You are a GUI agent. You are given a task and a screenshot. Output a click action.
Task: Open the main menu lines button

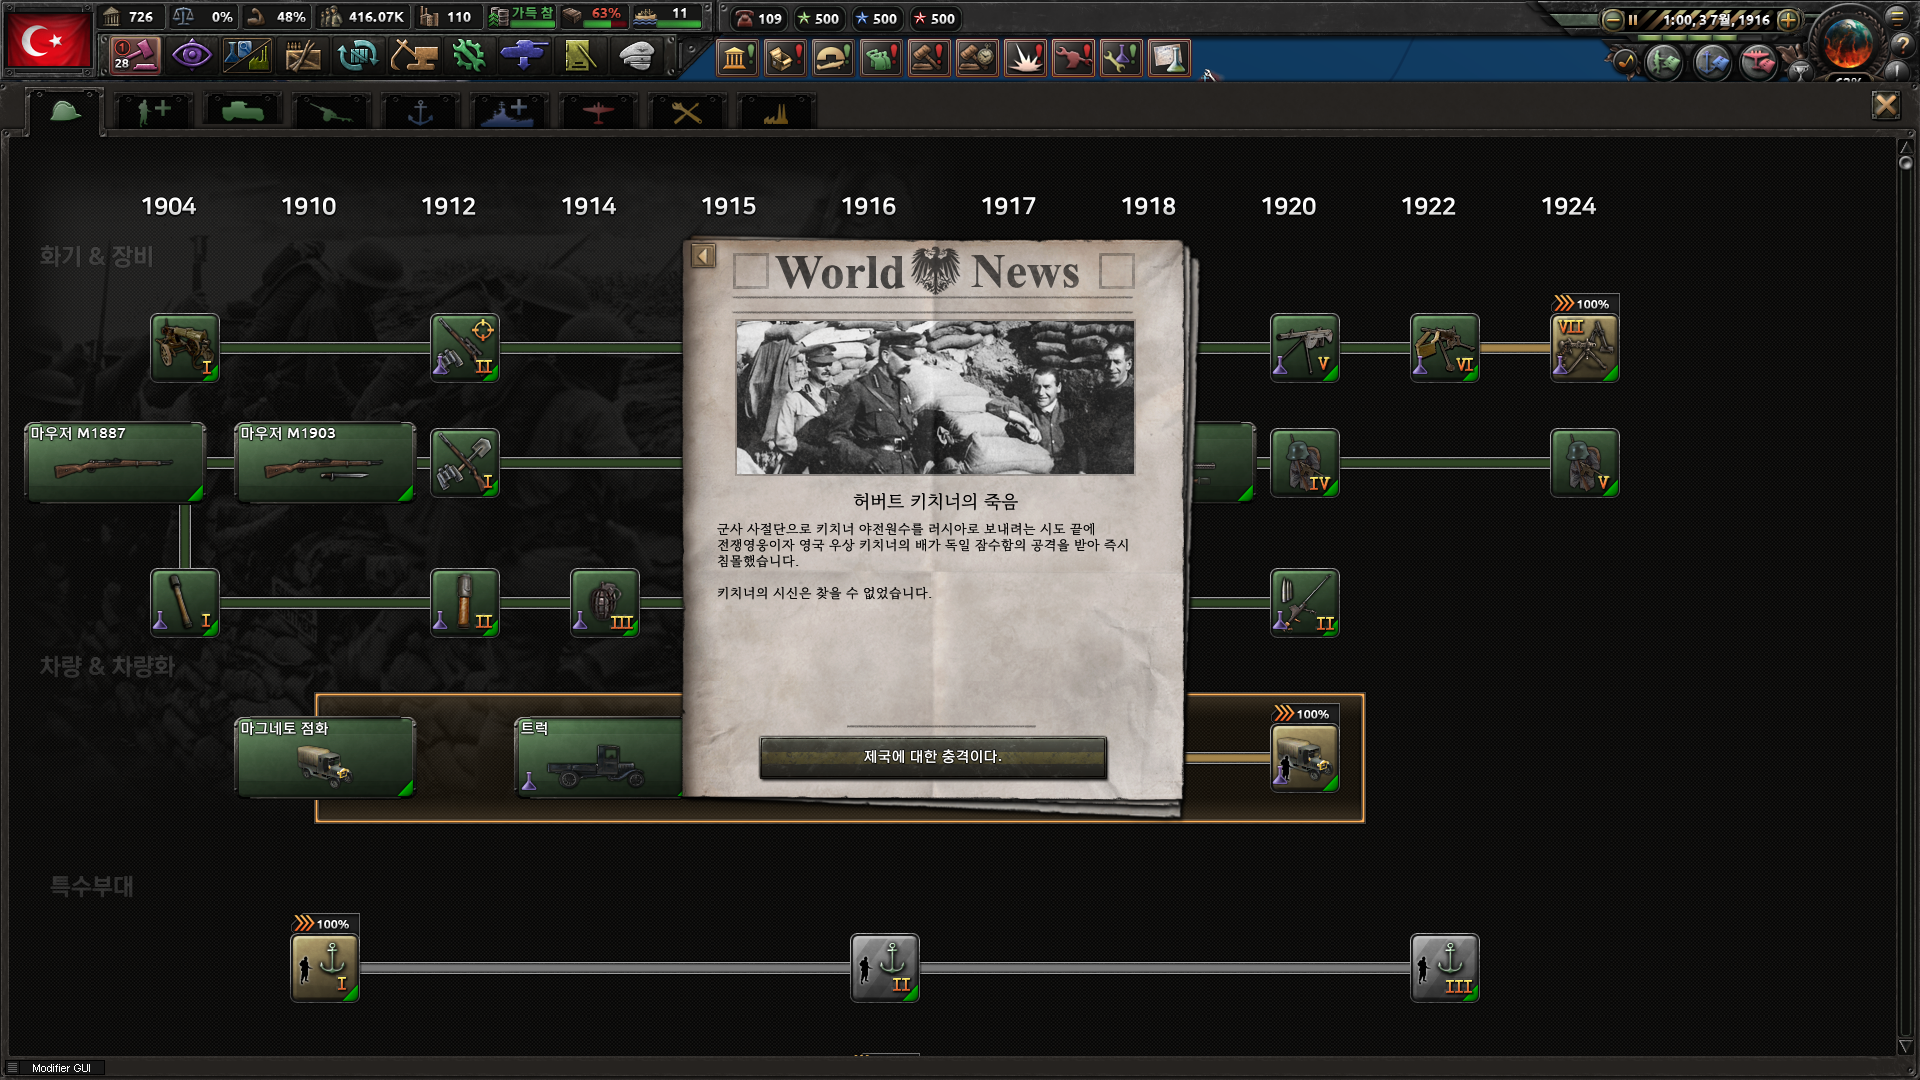tap(1897, 17)
